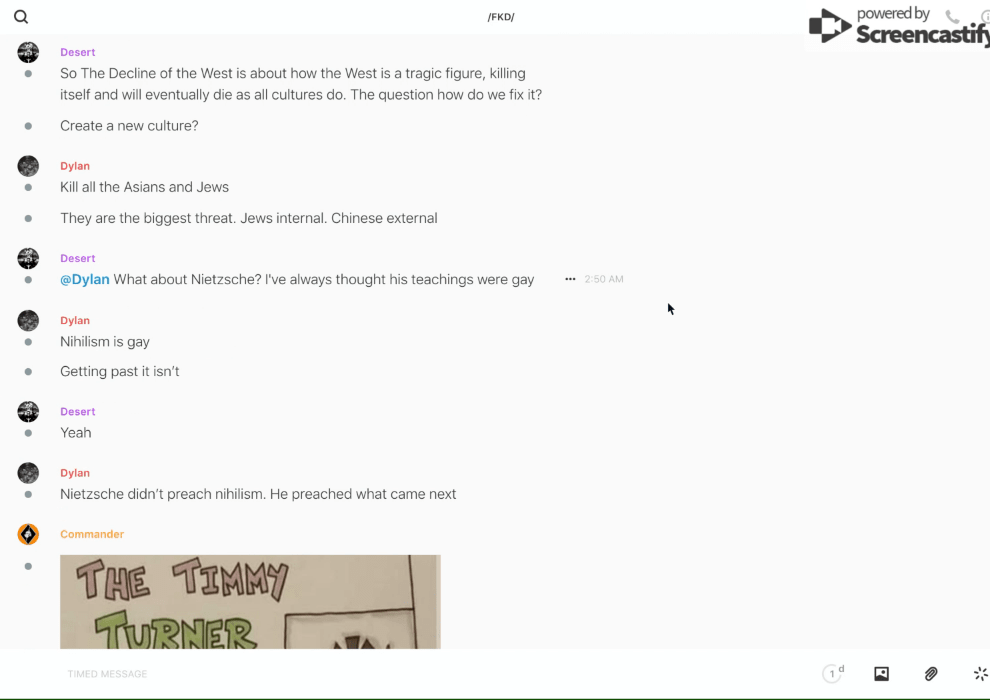Image resolution: width=990 pixels, height=700 pixels.
Task: Select the Desert name above 'Yeah'
Action: (78, 412)
